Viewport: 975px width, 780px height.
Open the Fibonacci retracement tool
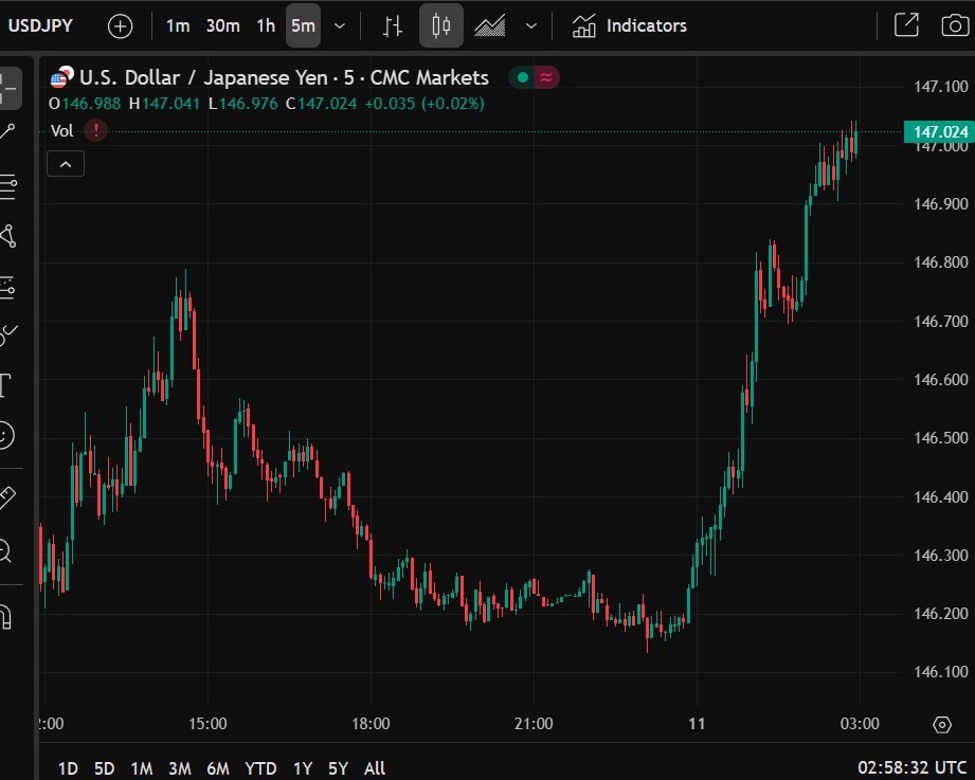[8, 185]
